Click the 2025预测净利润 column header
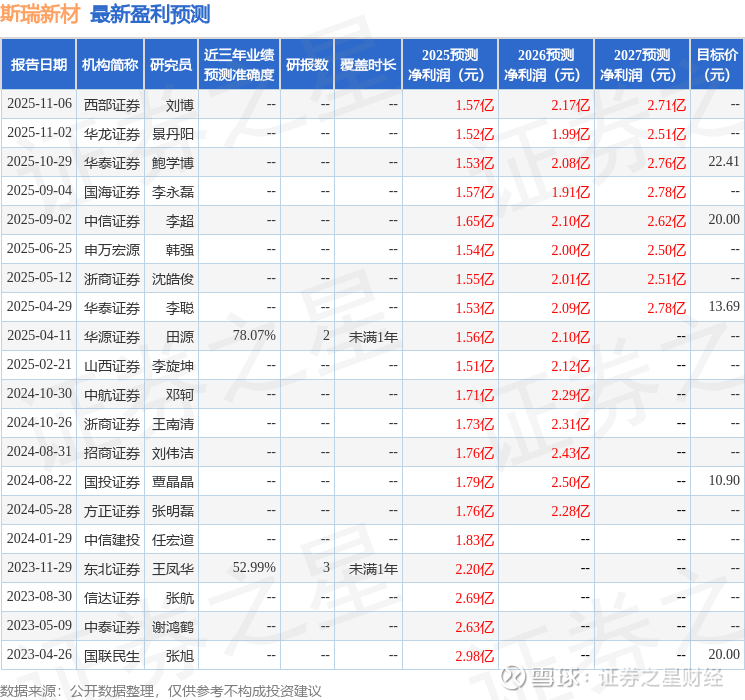 tap(450, 64)
